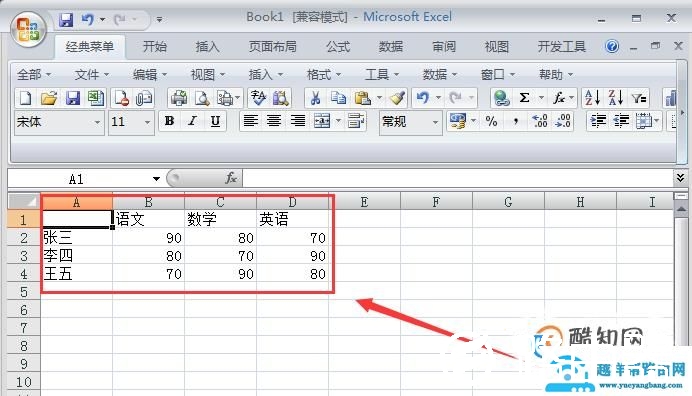This screenshot has width=692, height=396.
Task: Open the Borders dropdown arrow
Action: click(657, 121)
